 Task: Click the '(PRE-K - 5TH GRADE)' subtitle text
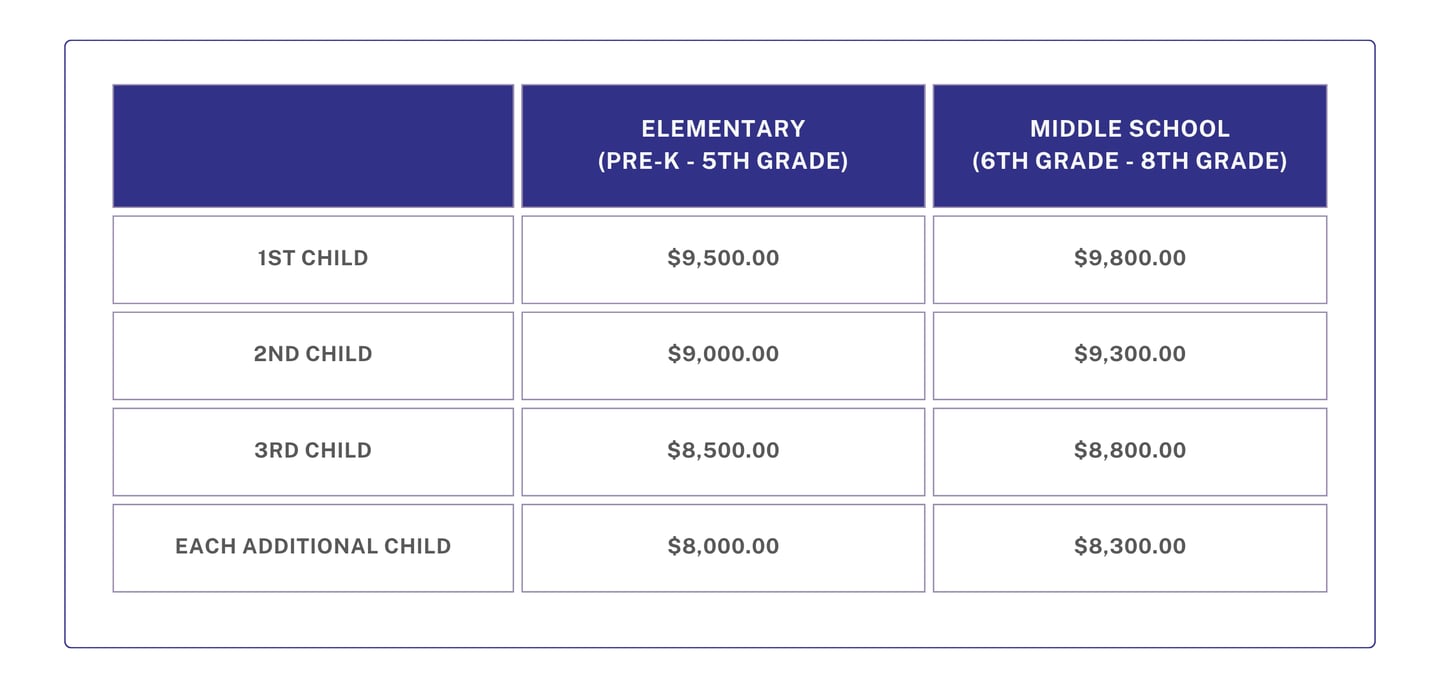point(723,162)
